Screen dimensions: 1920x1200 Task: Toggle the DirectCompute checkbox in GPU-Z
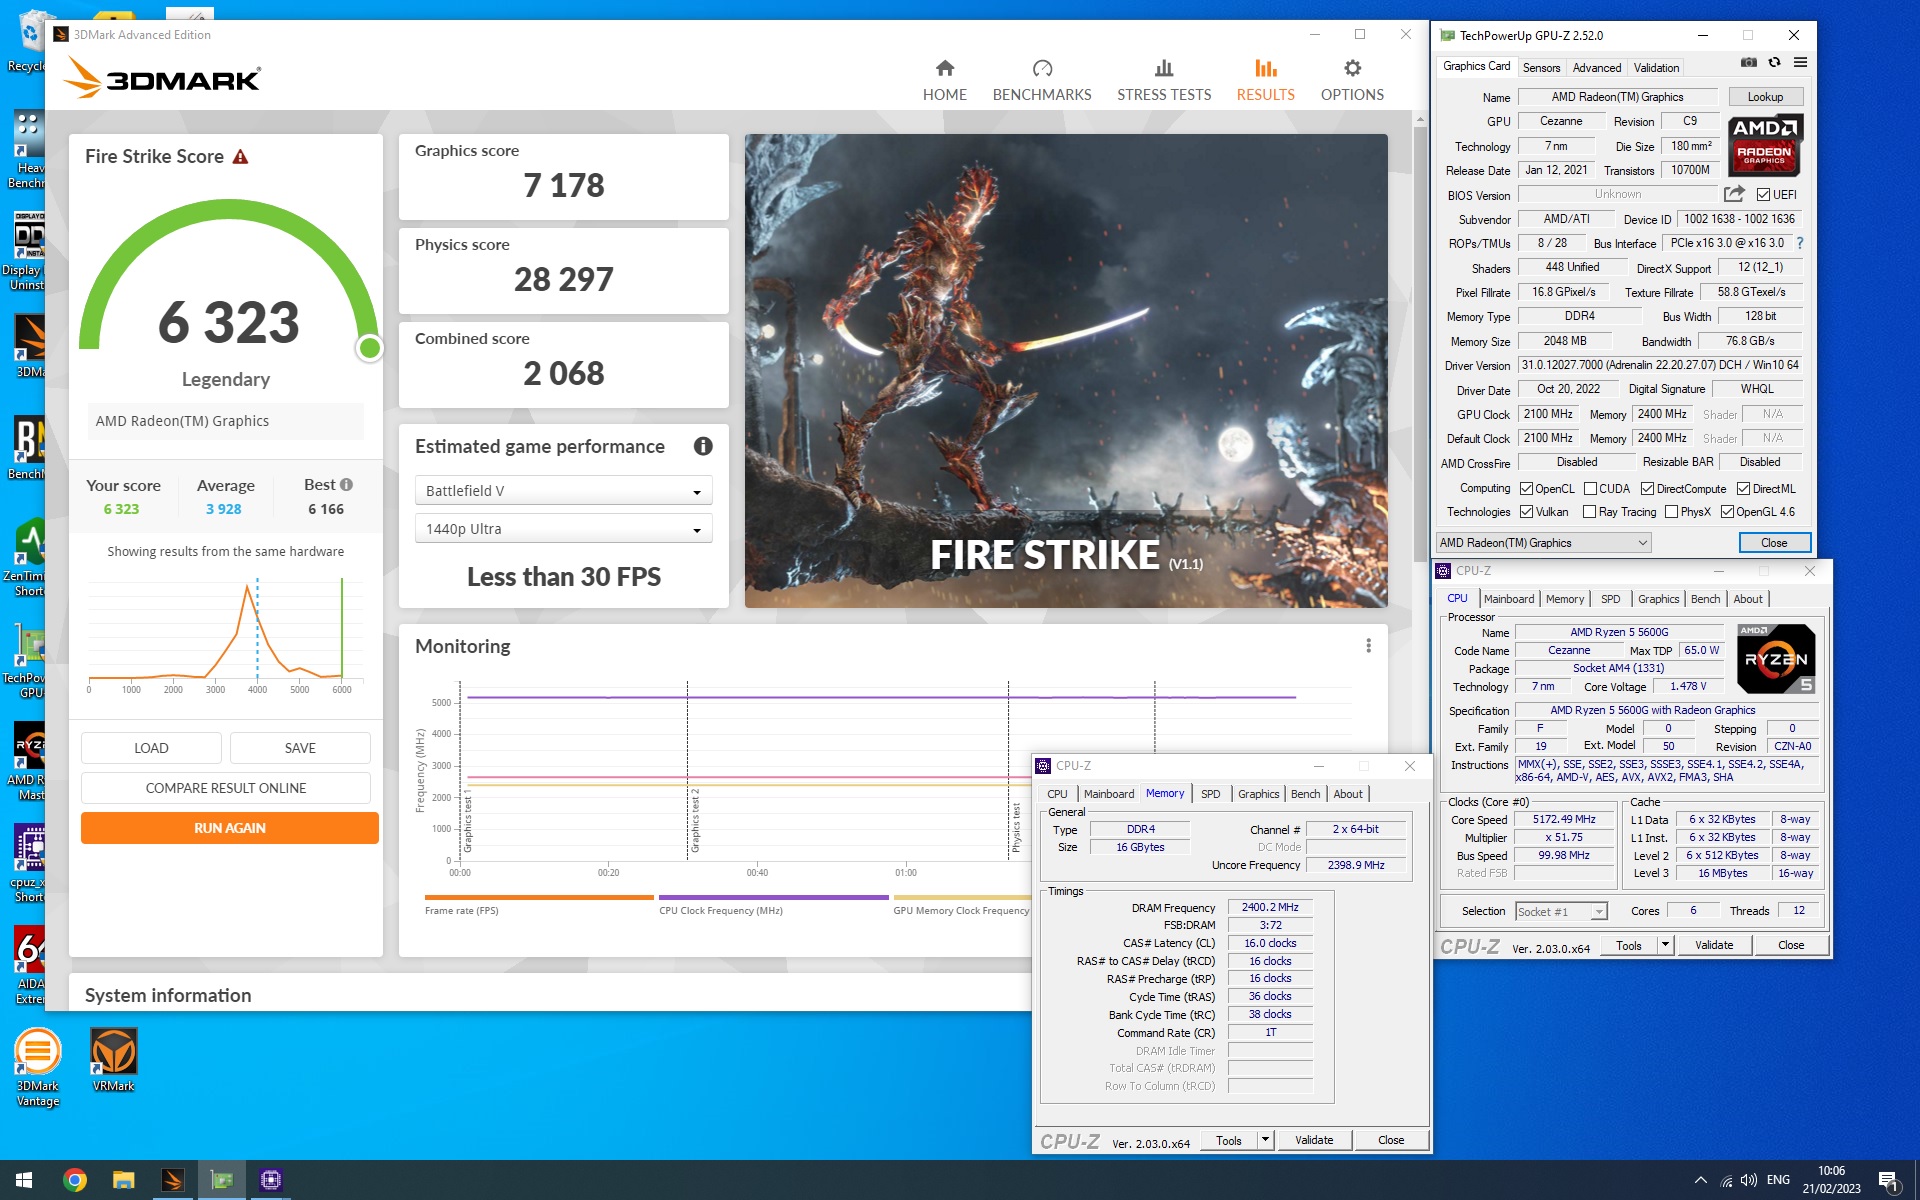point(1647,489)
